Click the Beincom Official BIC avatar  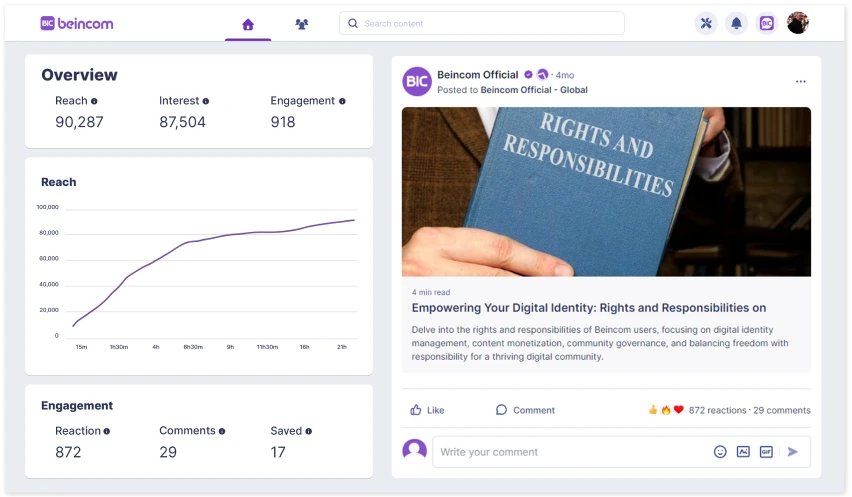point(417,81)
